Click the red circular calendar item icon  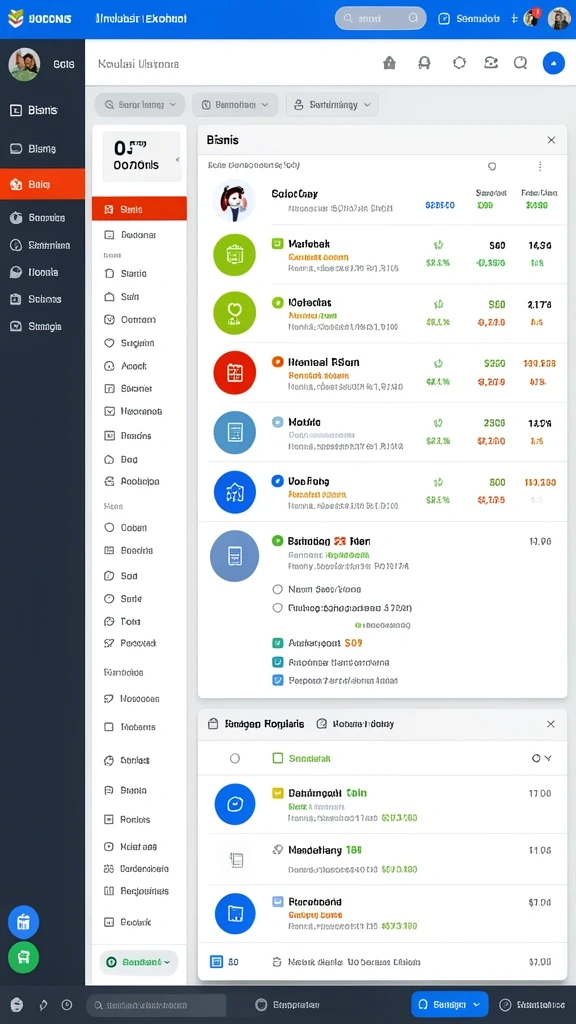pos(234,372)
